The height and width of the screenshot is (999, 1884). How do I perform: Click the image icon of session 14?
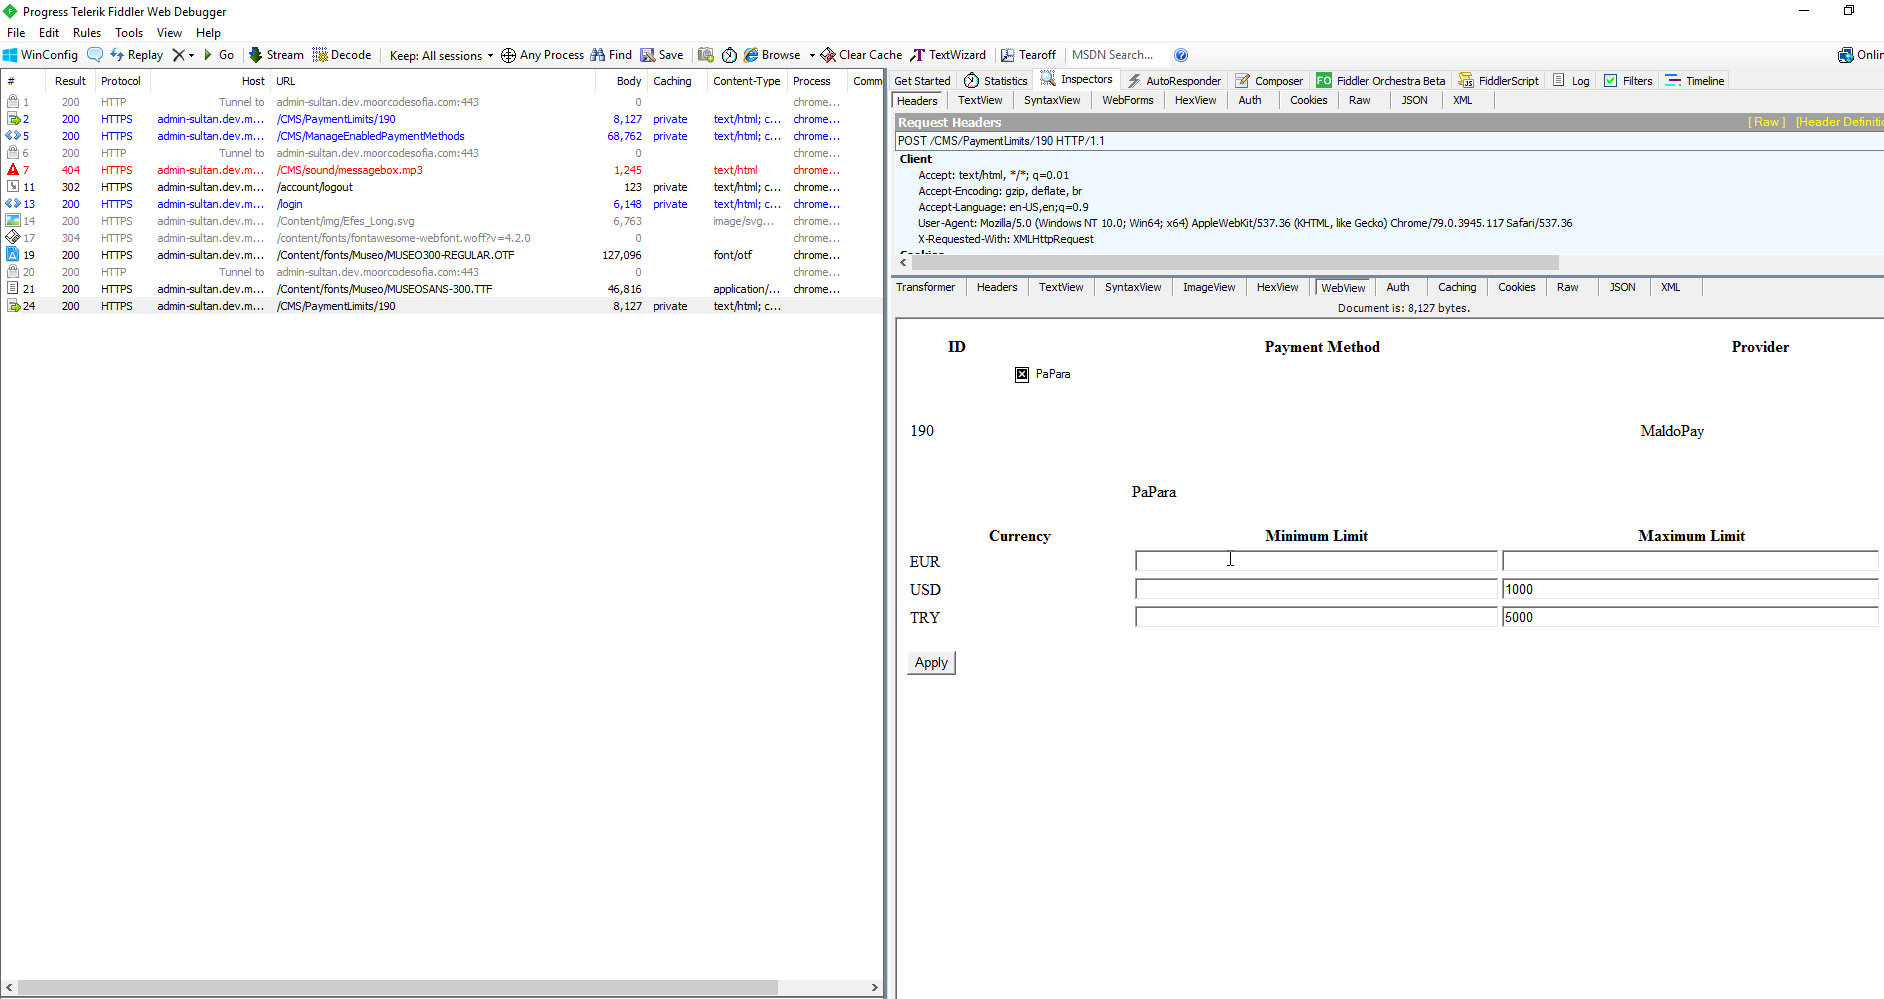[13, 221]
